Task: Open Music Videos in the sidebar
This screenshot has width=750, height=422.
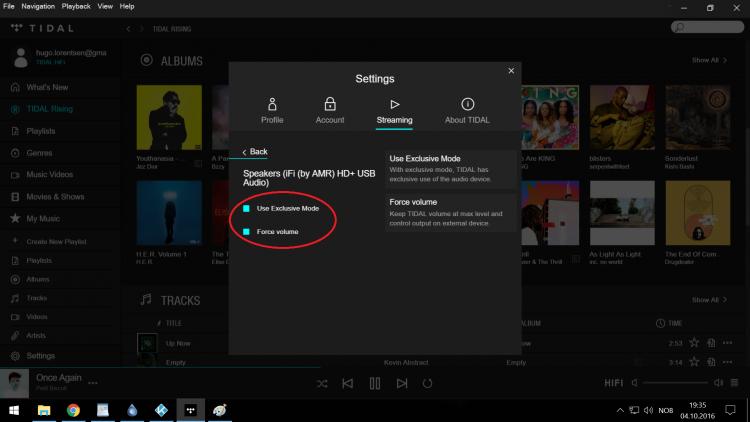Action: tap(50, 175)
